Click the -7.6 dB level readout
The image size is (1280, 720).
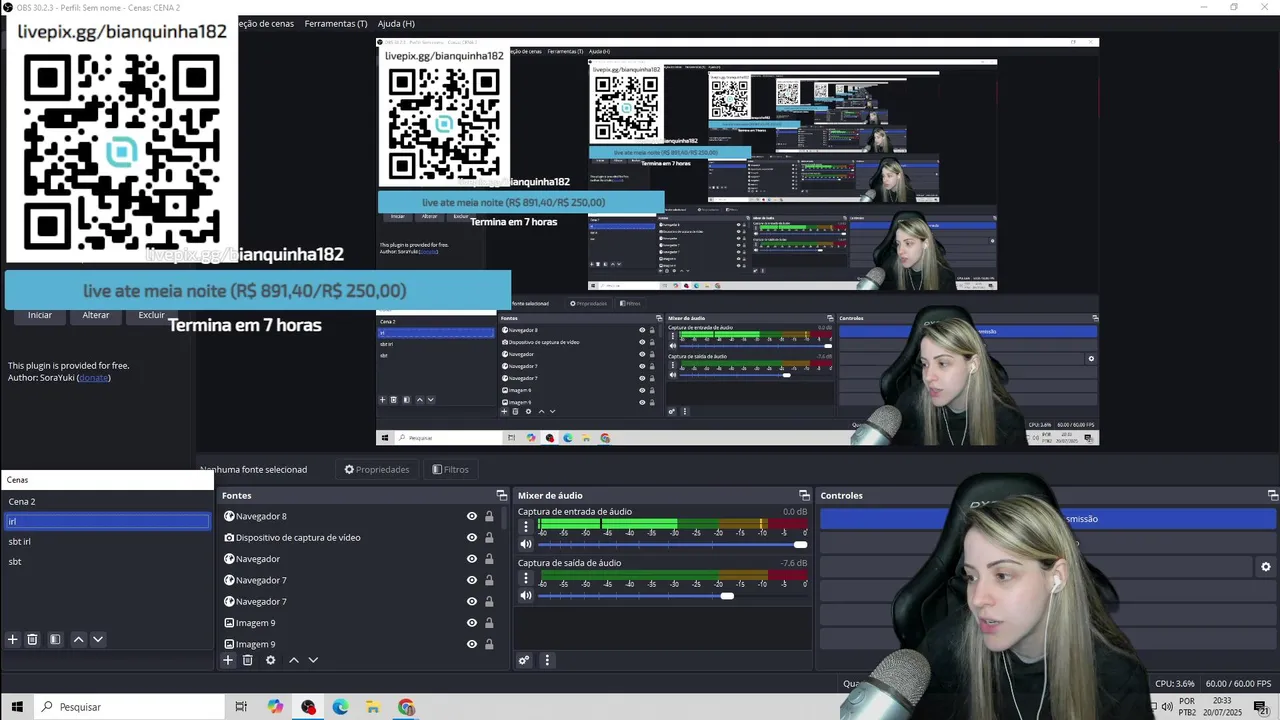(x=793, y=563)
